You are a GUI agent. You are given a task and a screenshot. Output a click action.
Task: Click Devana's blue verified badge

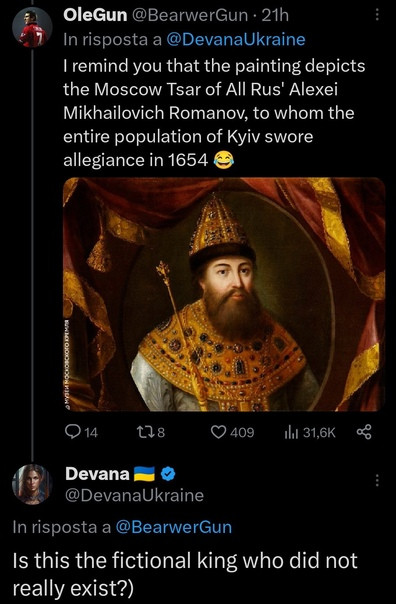click(168, 475)
